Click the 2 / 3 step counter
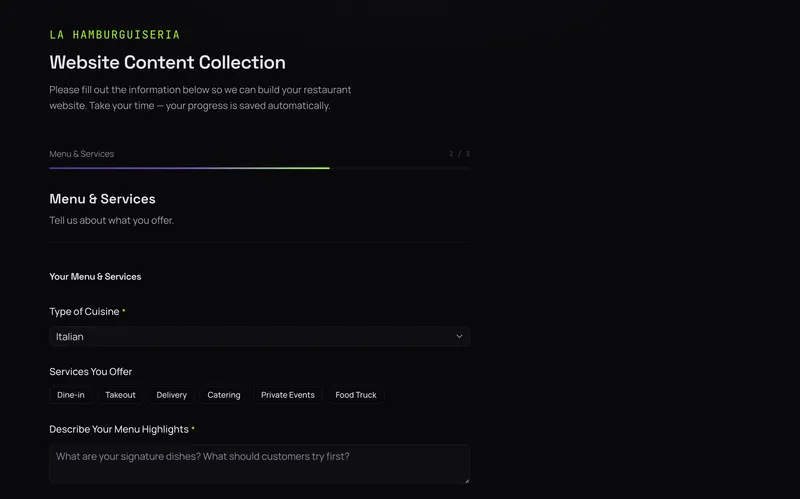 click(459, 154)
